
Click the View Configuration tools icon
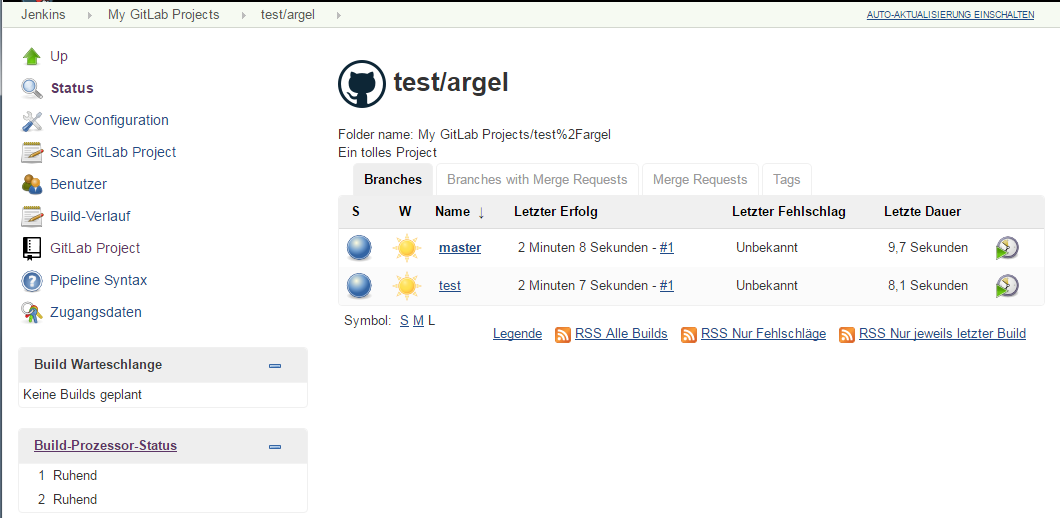click(x=32, y=120)
